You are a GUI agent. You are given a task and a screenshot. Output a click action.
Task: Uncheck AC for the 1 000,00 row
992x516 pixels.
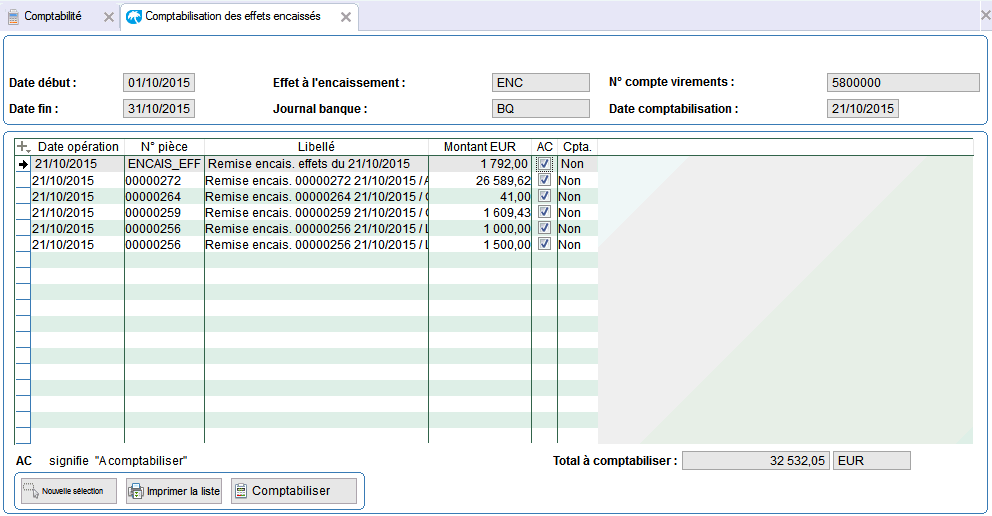(544, 228)
